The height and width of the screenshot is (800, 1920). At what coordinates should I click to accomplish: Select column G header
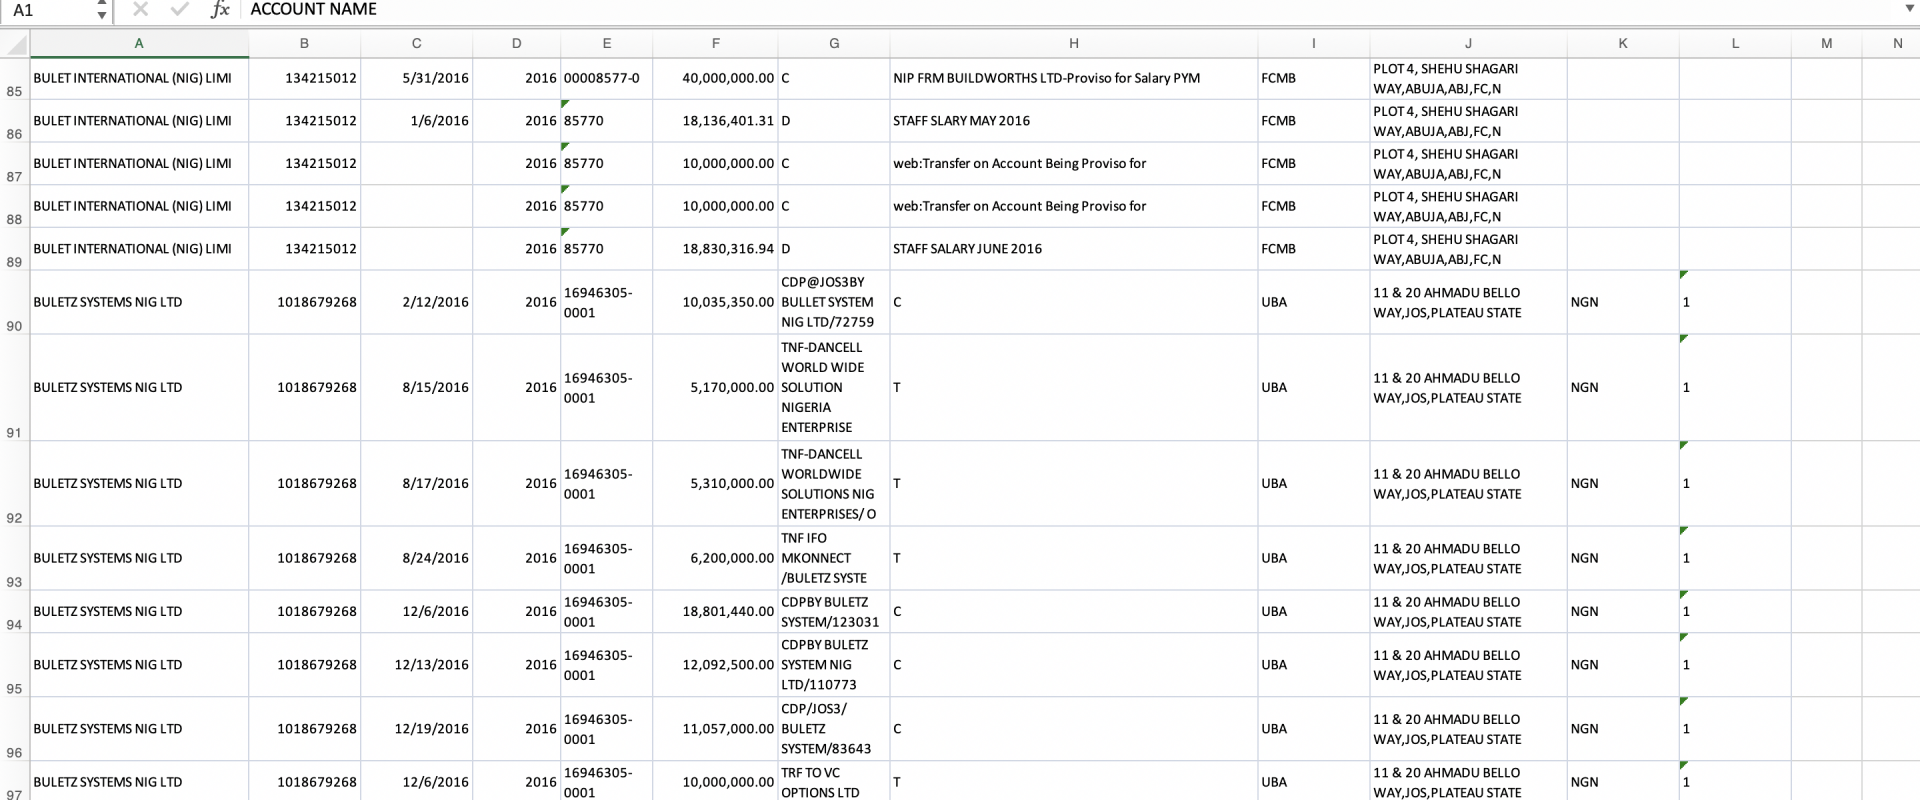[x=834, y=44]
